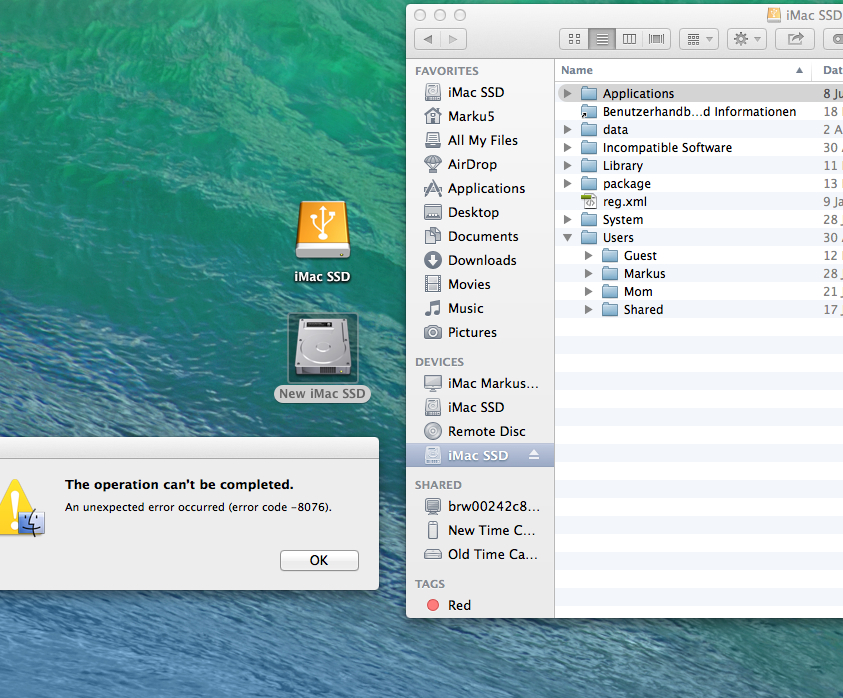Collapse the Users folder
Viewport: 843px width, 698px height.
click(567, 237)
